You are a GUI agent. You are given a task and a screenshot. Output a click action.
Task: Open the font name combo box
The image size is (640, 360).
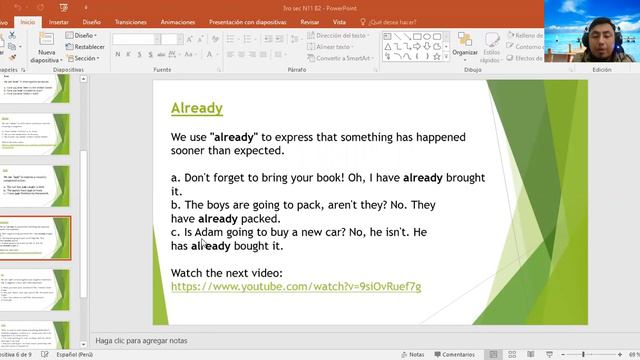coord(136,39)
